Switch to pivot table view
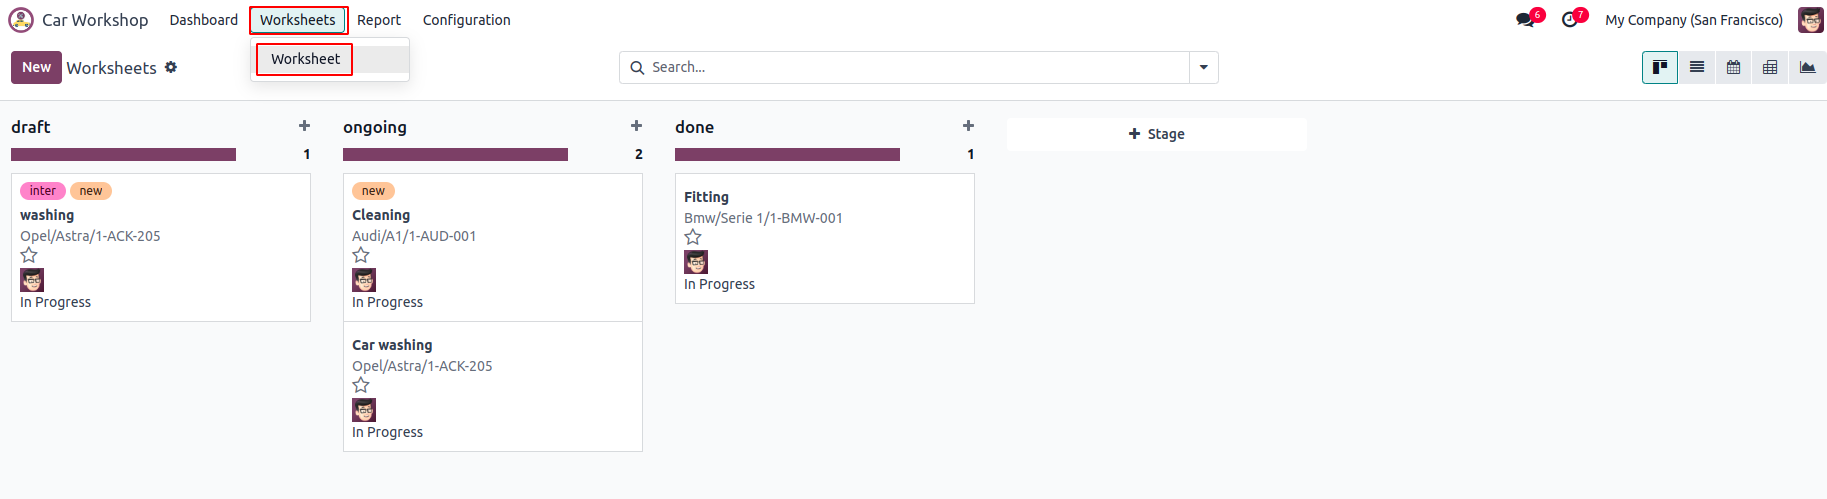 pos(1770,67)
